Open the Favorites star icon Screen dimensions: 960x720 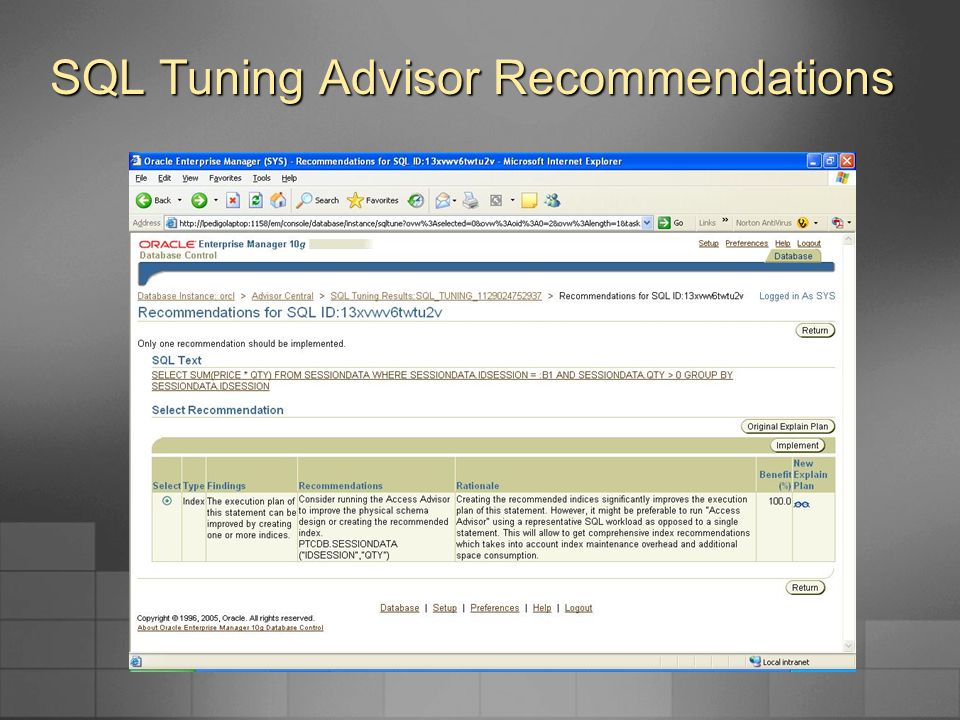(x=355, y=200)
